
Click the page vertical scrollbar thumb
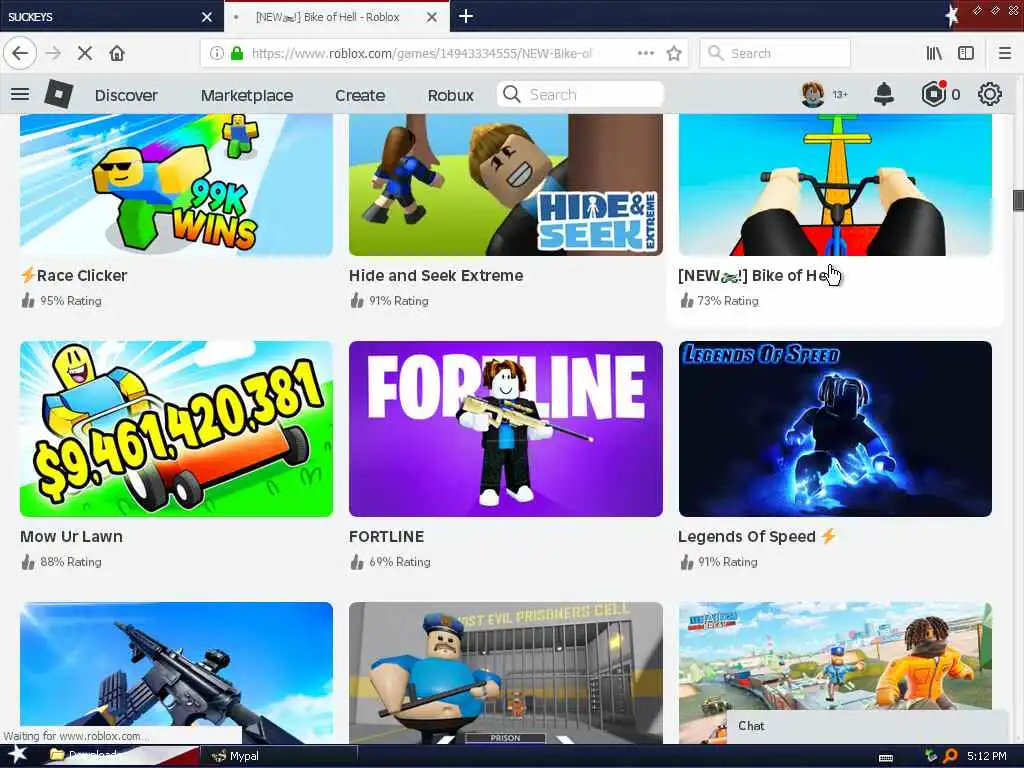click(x=1018, y=200)
